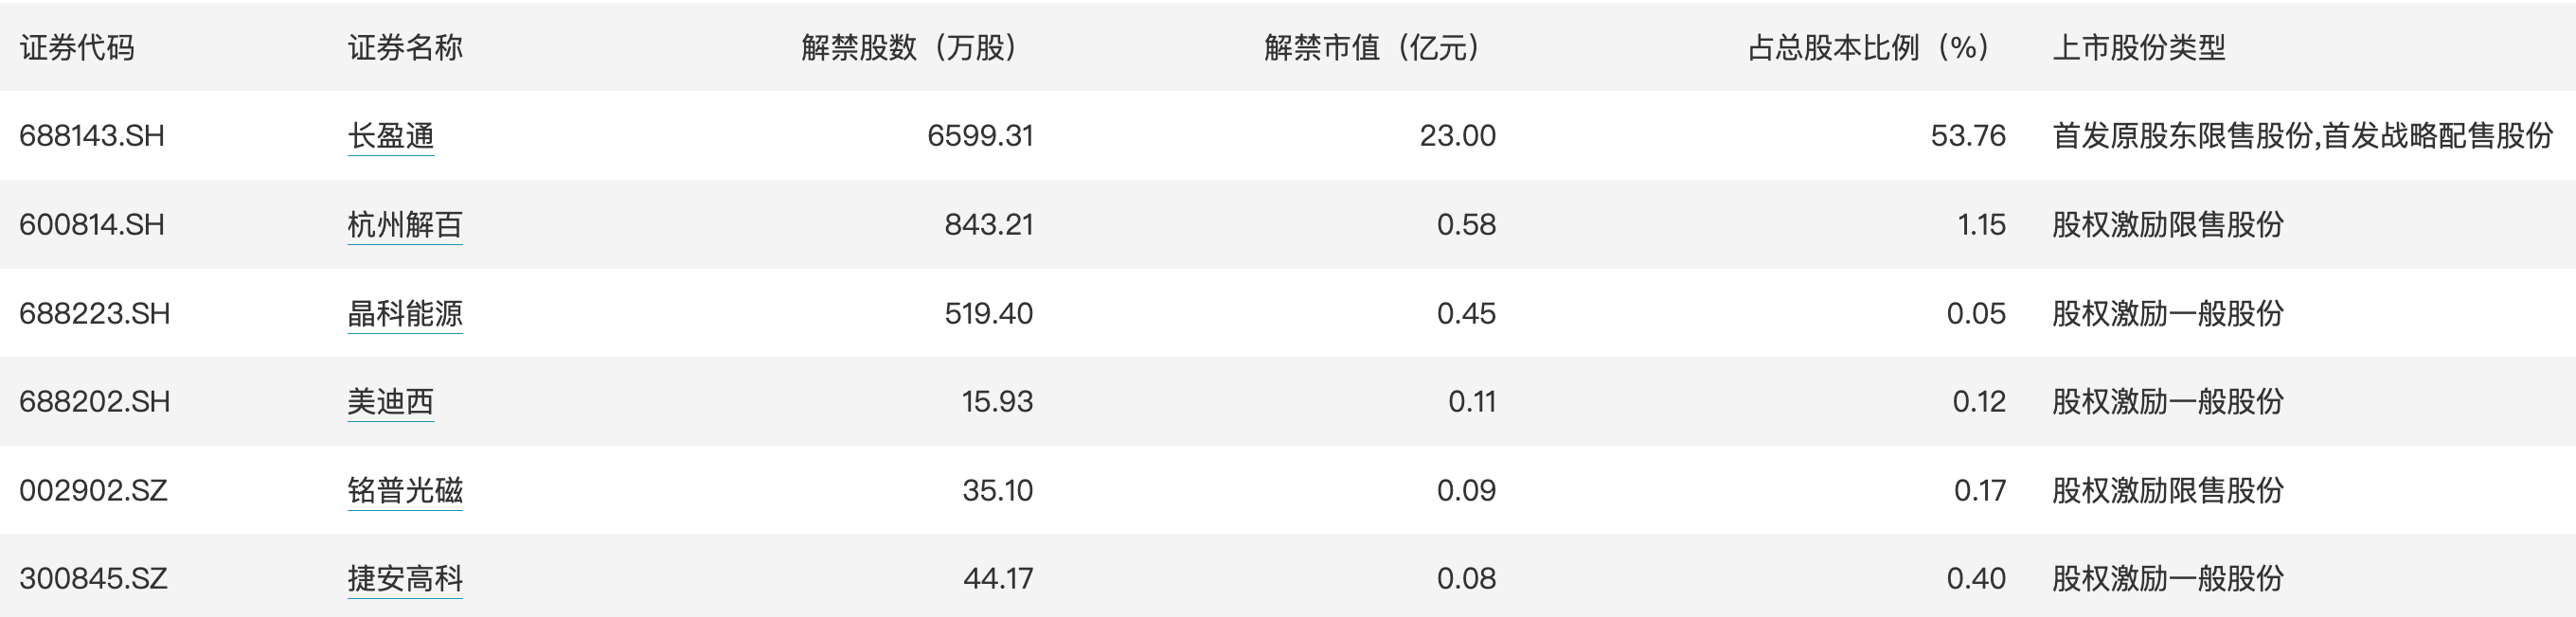The image size is (2576, 617).
Task: Open the 长盈通 stock link
Action: pyautogui.click(x=390, y=136)
